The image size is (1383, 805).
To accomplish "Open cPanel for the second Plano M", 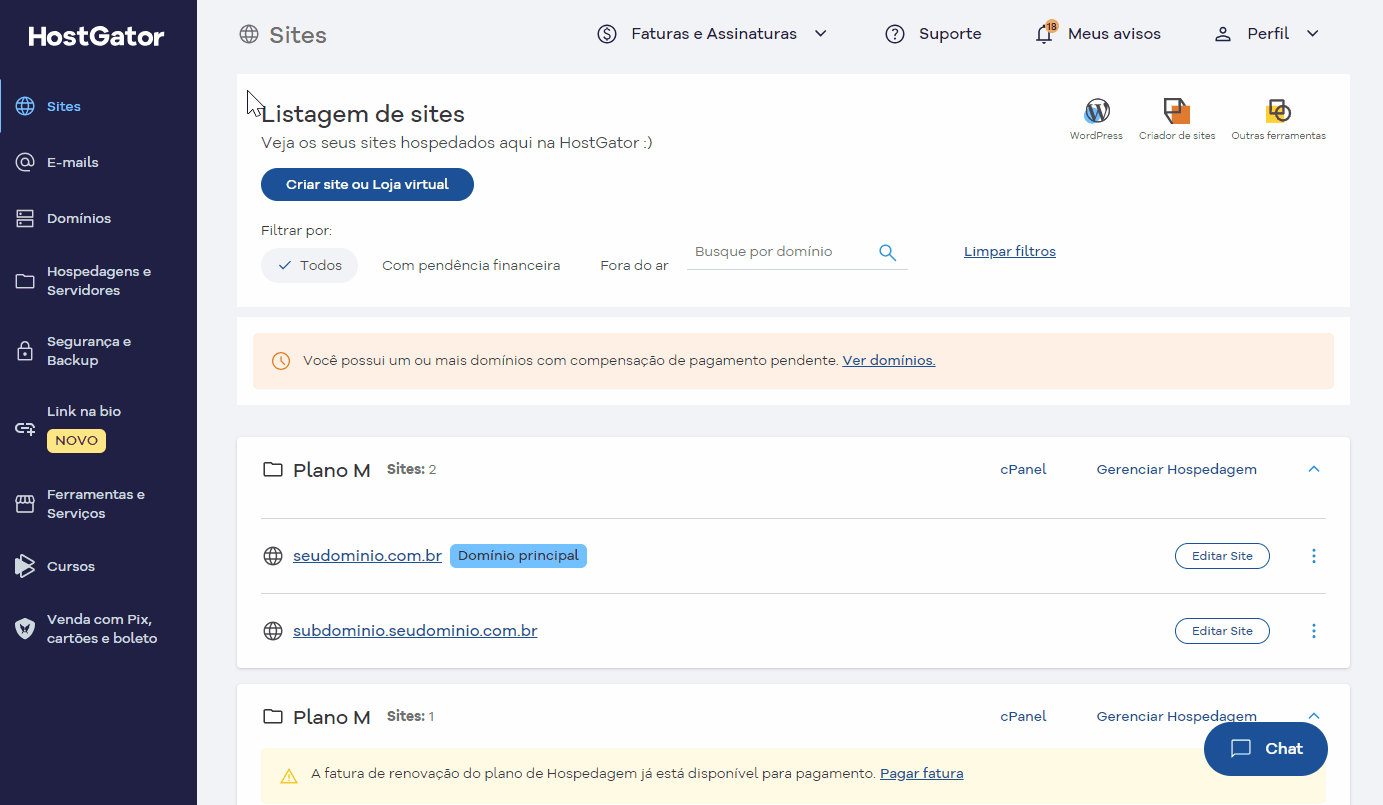I will pyautogui.click(x=1023, y=716).
